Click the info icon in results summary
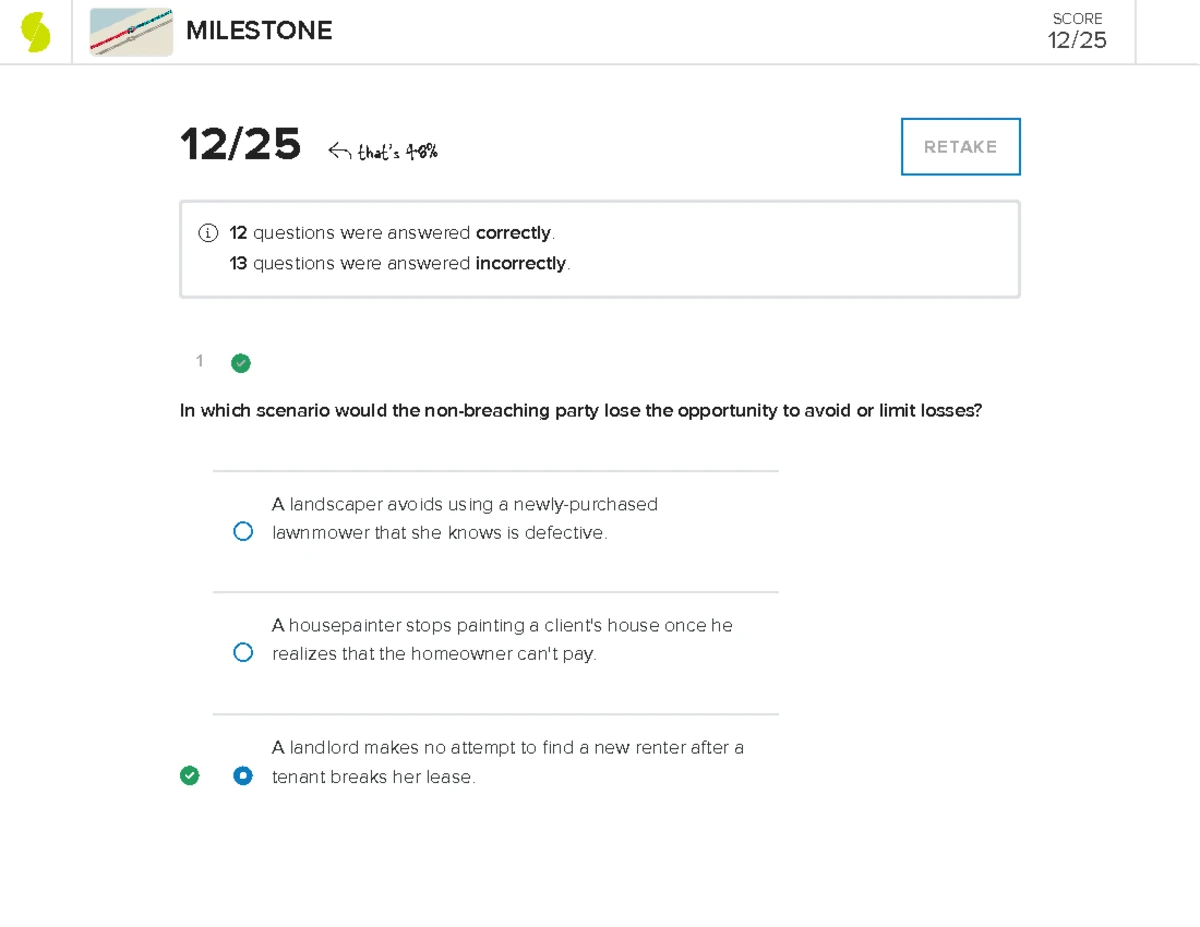 pos(208,233)
